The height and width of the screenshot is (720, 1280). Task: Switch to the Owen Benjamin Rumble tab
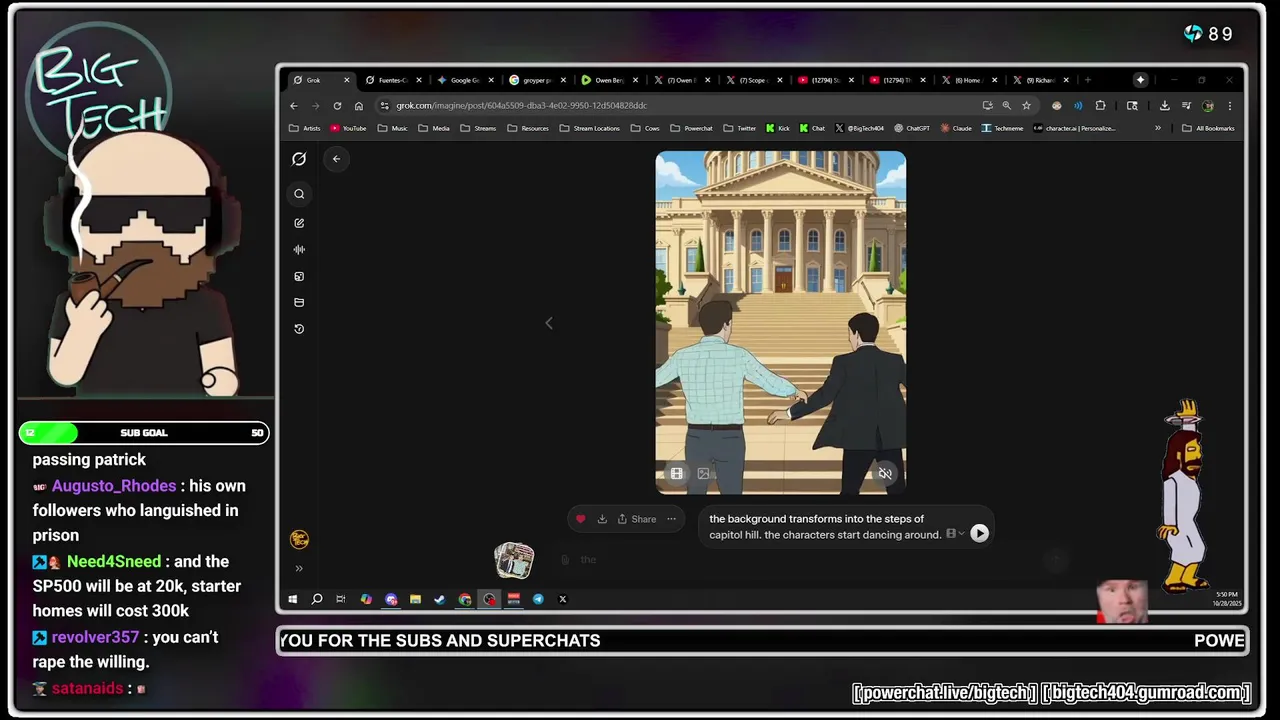pos(609,80)
